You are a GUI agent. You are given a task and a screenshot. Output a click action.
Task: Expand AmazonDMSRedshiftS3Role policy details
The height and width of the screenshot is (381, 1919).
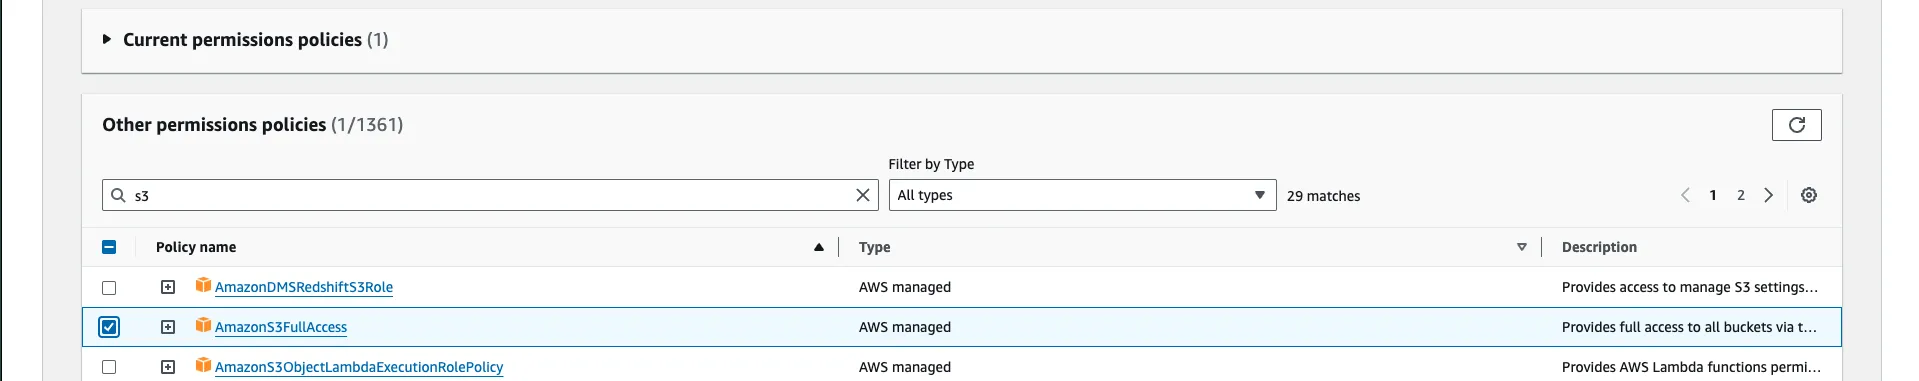tap(168, 287)
